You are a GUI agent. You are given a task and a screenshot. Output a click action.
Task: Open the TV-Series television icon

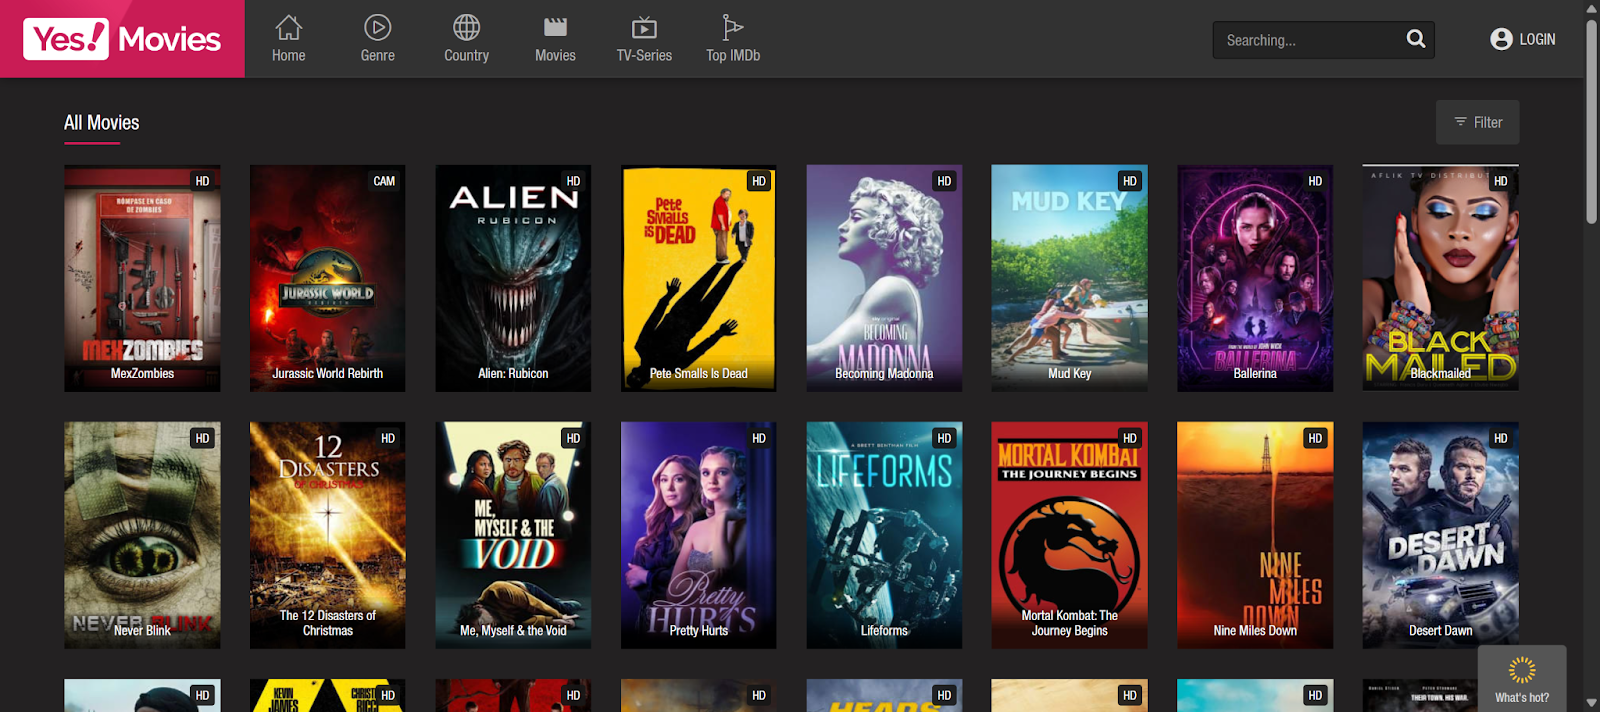pos(644,27)
